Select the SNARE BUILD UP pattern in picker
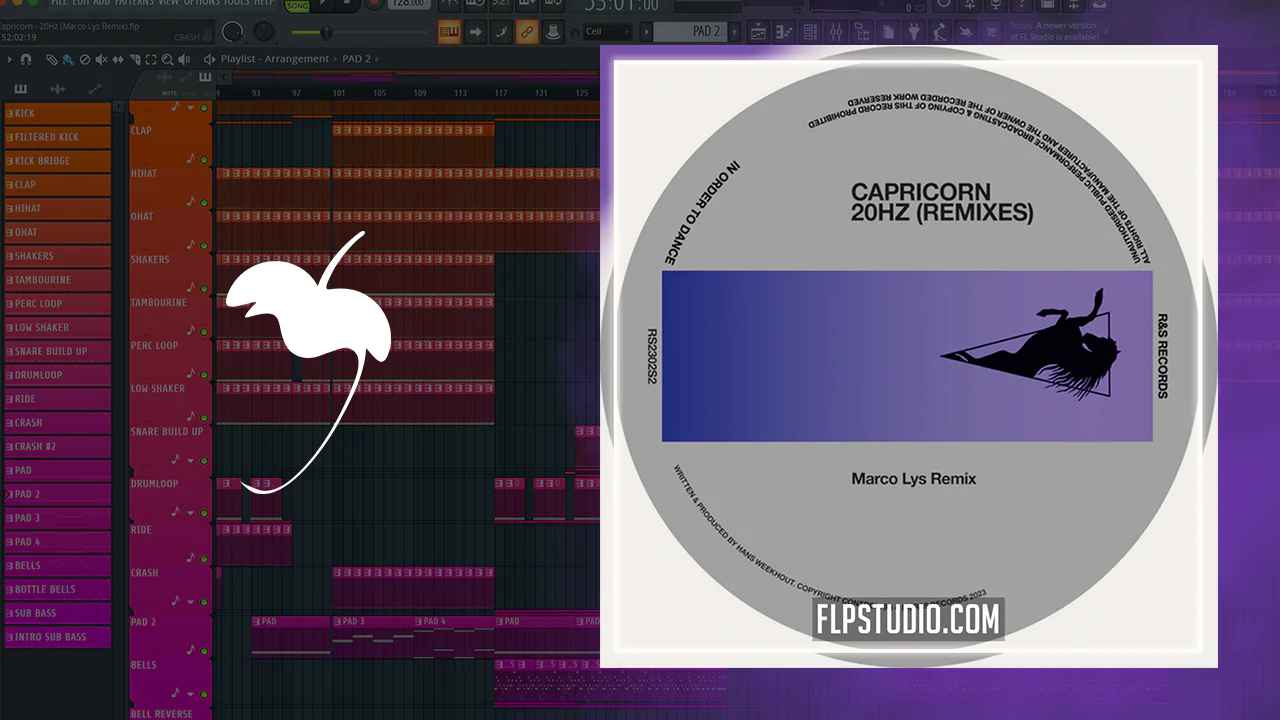Image resolution: width=1280 pixels, height=720 pixels. 58,351
